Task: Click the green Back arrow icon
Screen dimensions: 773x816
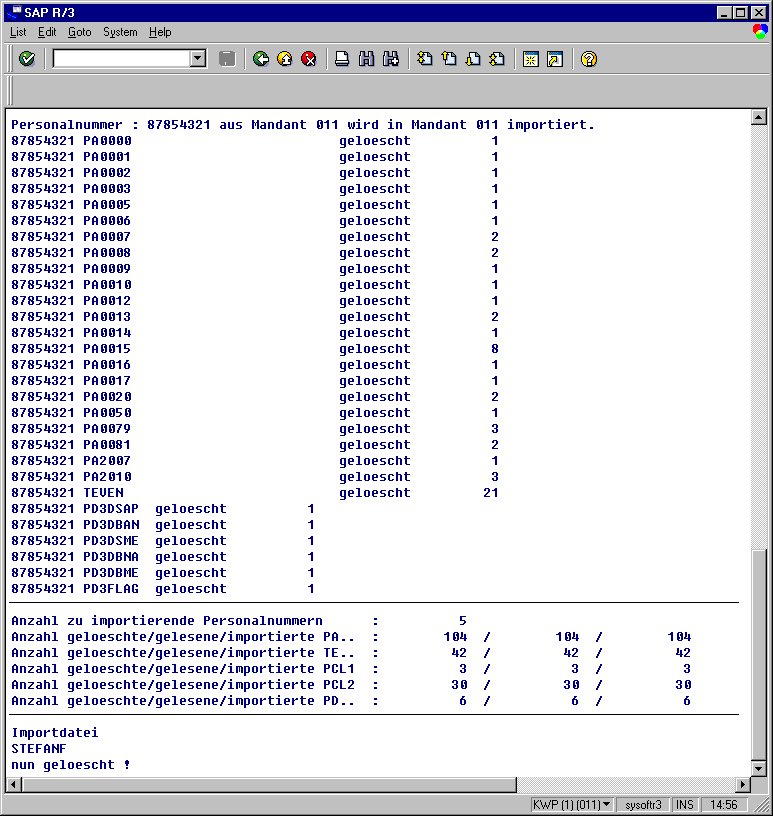Action: [261, 59]
